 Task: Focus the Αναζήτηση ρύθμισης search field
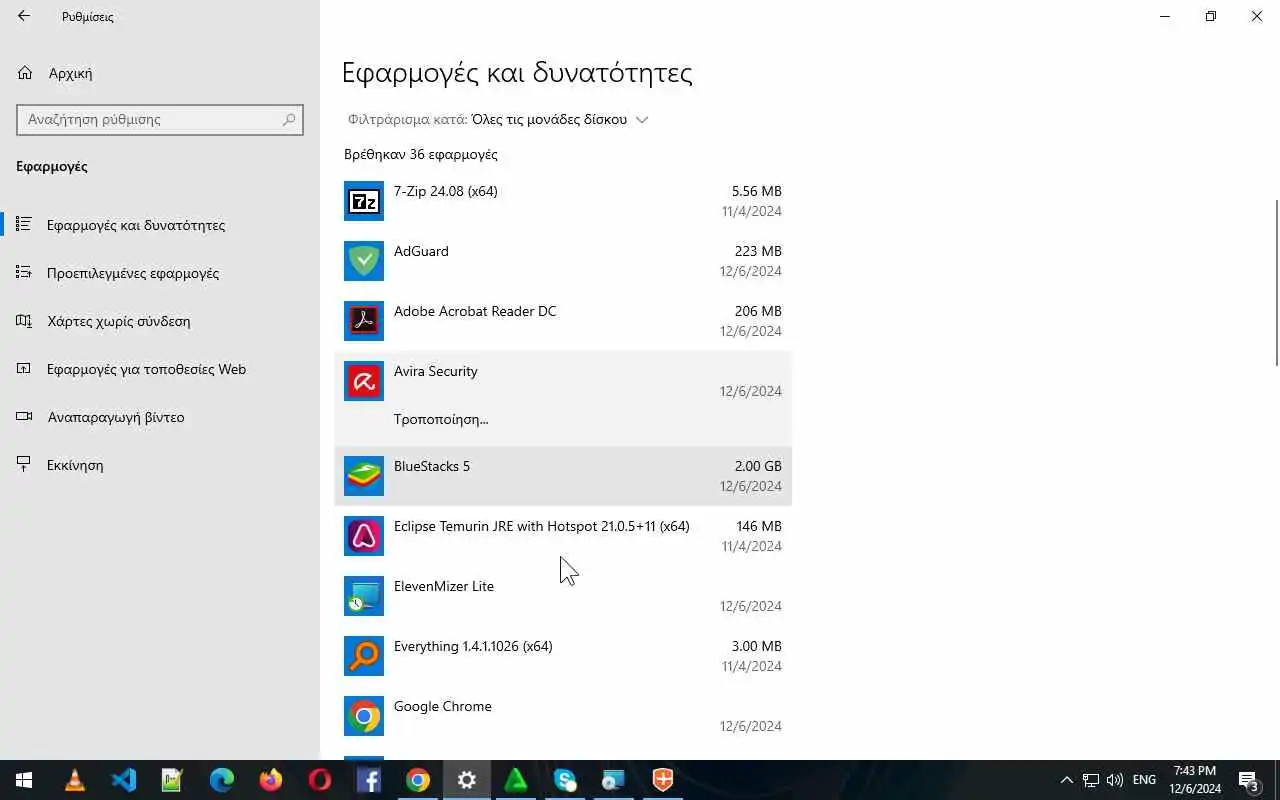point(160,119)
